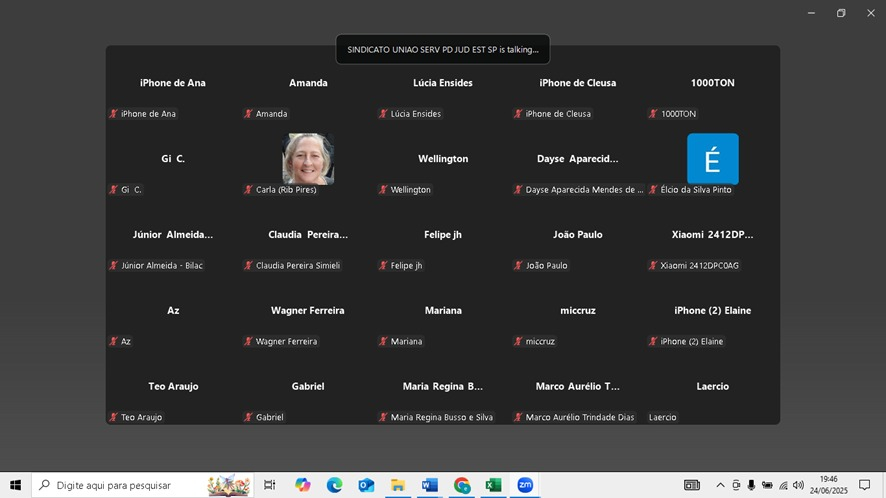Viewport: 886px width, 498px height.
Task: Click the 'SINDICATO UNIAO SERV PD JUD EST SP is talking' banner
Action: [x=442, y=50]
